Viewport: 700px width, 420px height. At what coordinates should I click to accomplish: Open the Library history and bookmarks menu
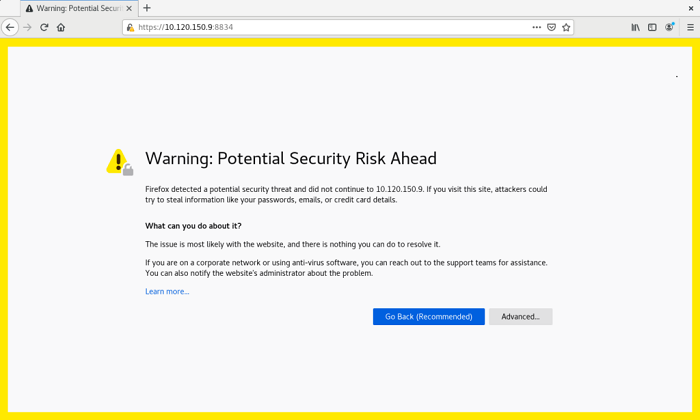pos(635,27)
